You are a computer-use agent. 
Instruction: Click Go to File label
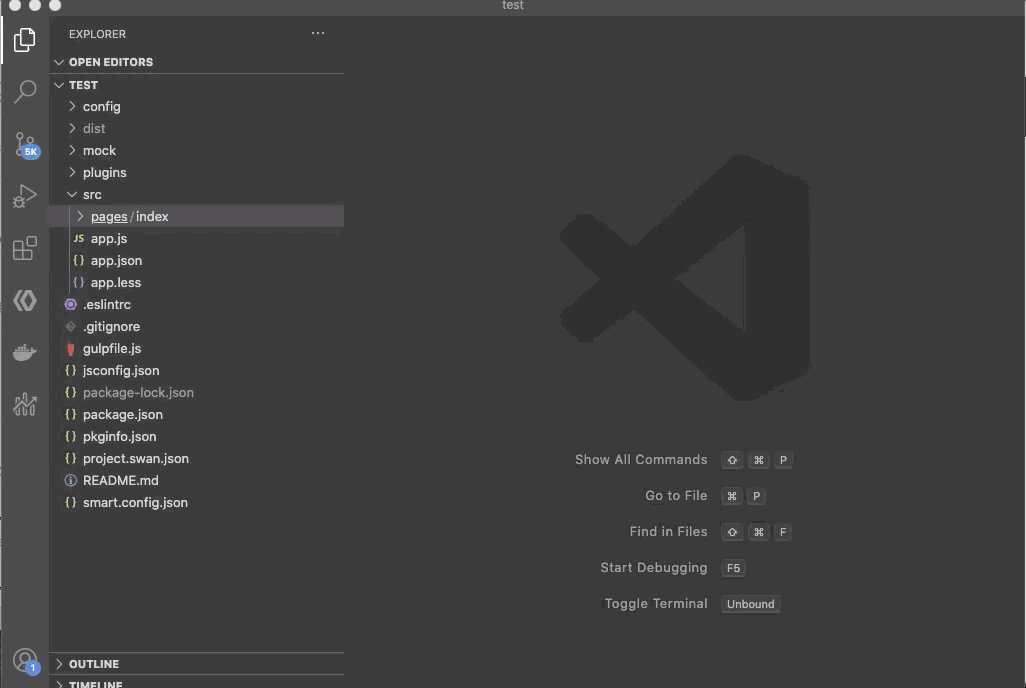point(676,496)
